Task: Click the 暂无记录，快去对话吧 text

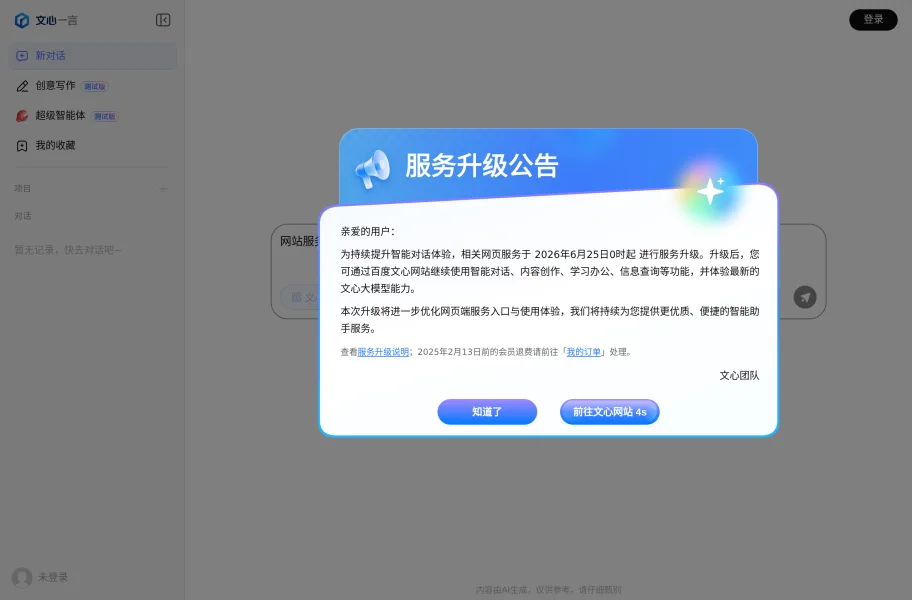Action: point(68,250)
